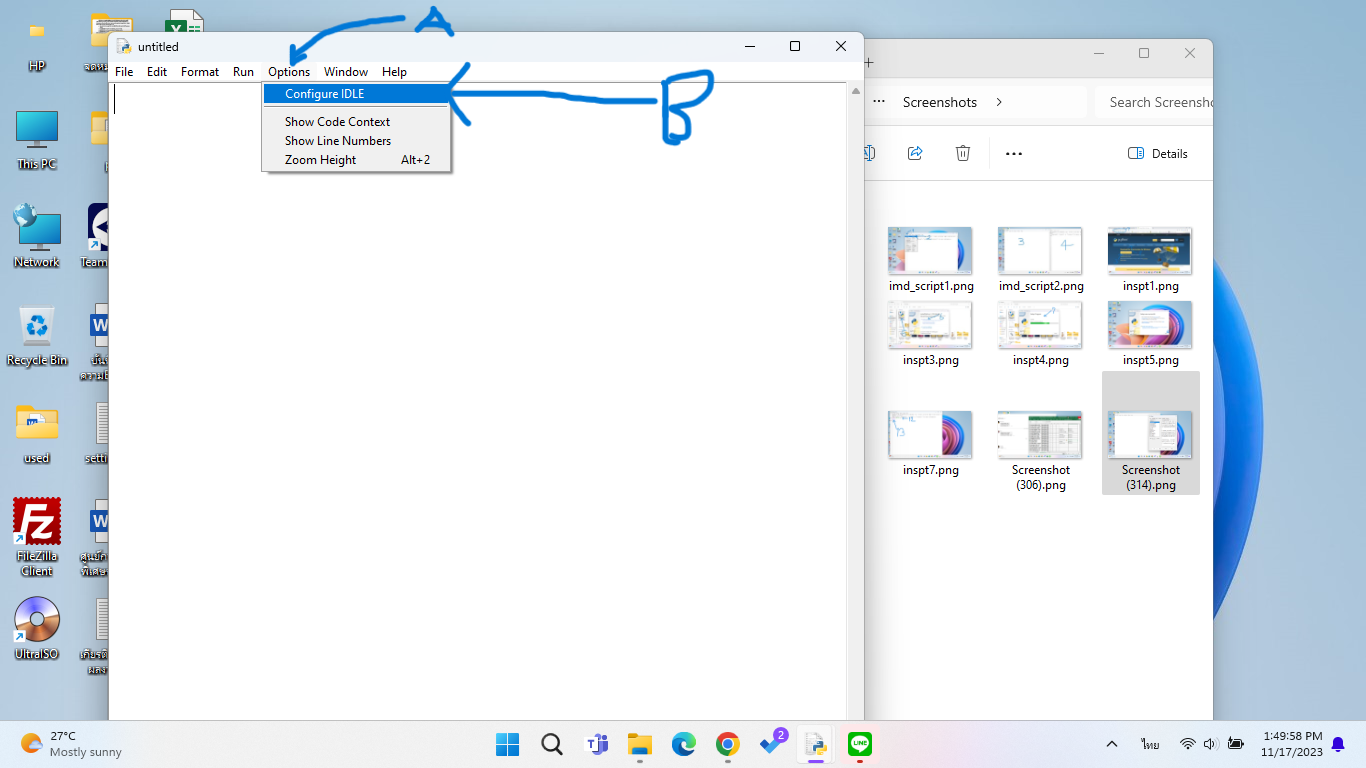This screenshot has height=768, width=1366.
Task: Toggle Show Line Numbers option
Action: coord(337,141)
